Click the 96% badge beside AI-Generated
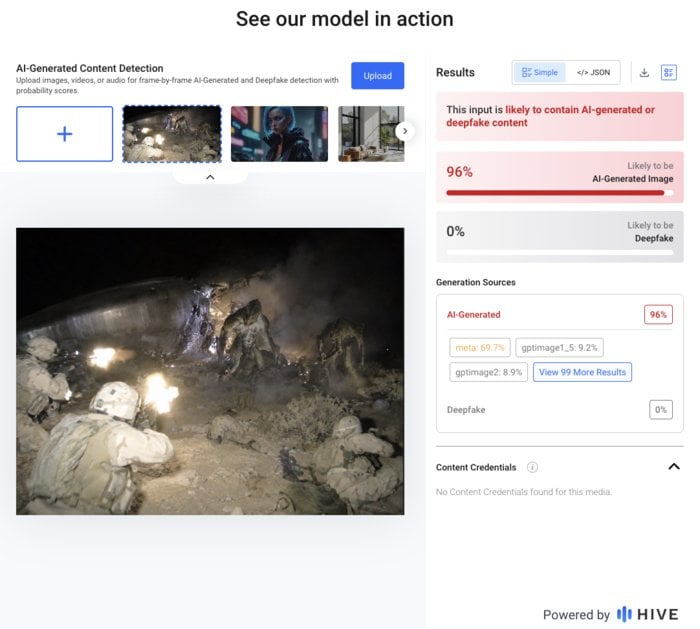Image resolution: width=700 pixels, height=629 pixels. coord(658,314)
